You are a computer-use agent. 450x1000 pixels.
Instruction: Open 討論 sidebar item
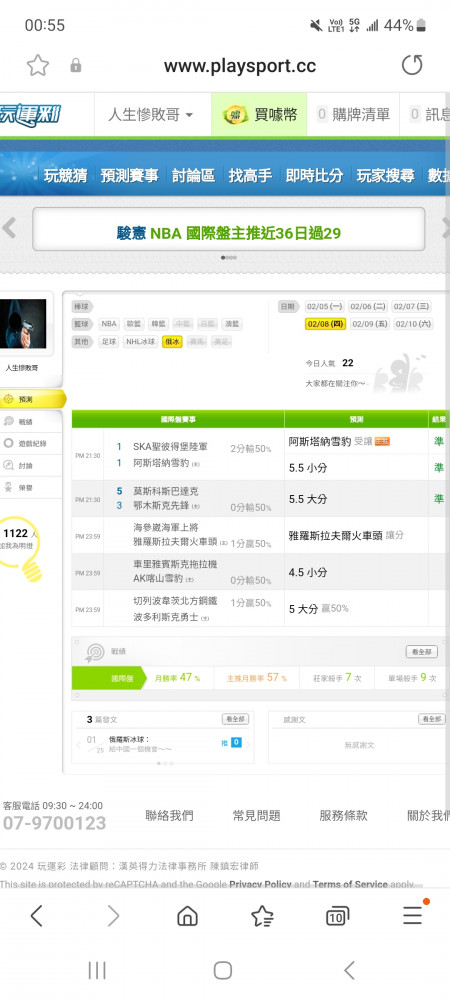(x=31, y=466)
